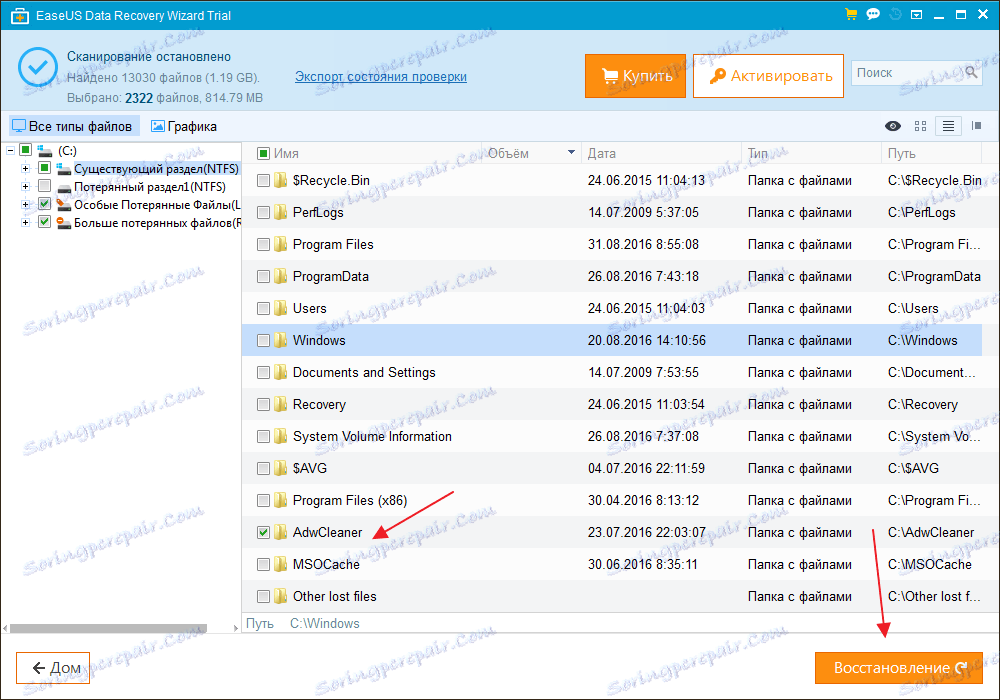The image size is (1000, 700).
Task: Sort by the Дата column header
Action: pos(601,154)
